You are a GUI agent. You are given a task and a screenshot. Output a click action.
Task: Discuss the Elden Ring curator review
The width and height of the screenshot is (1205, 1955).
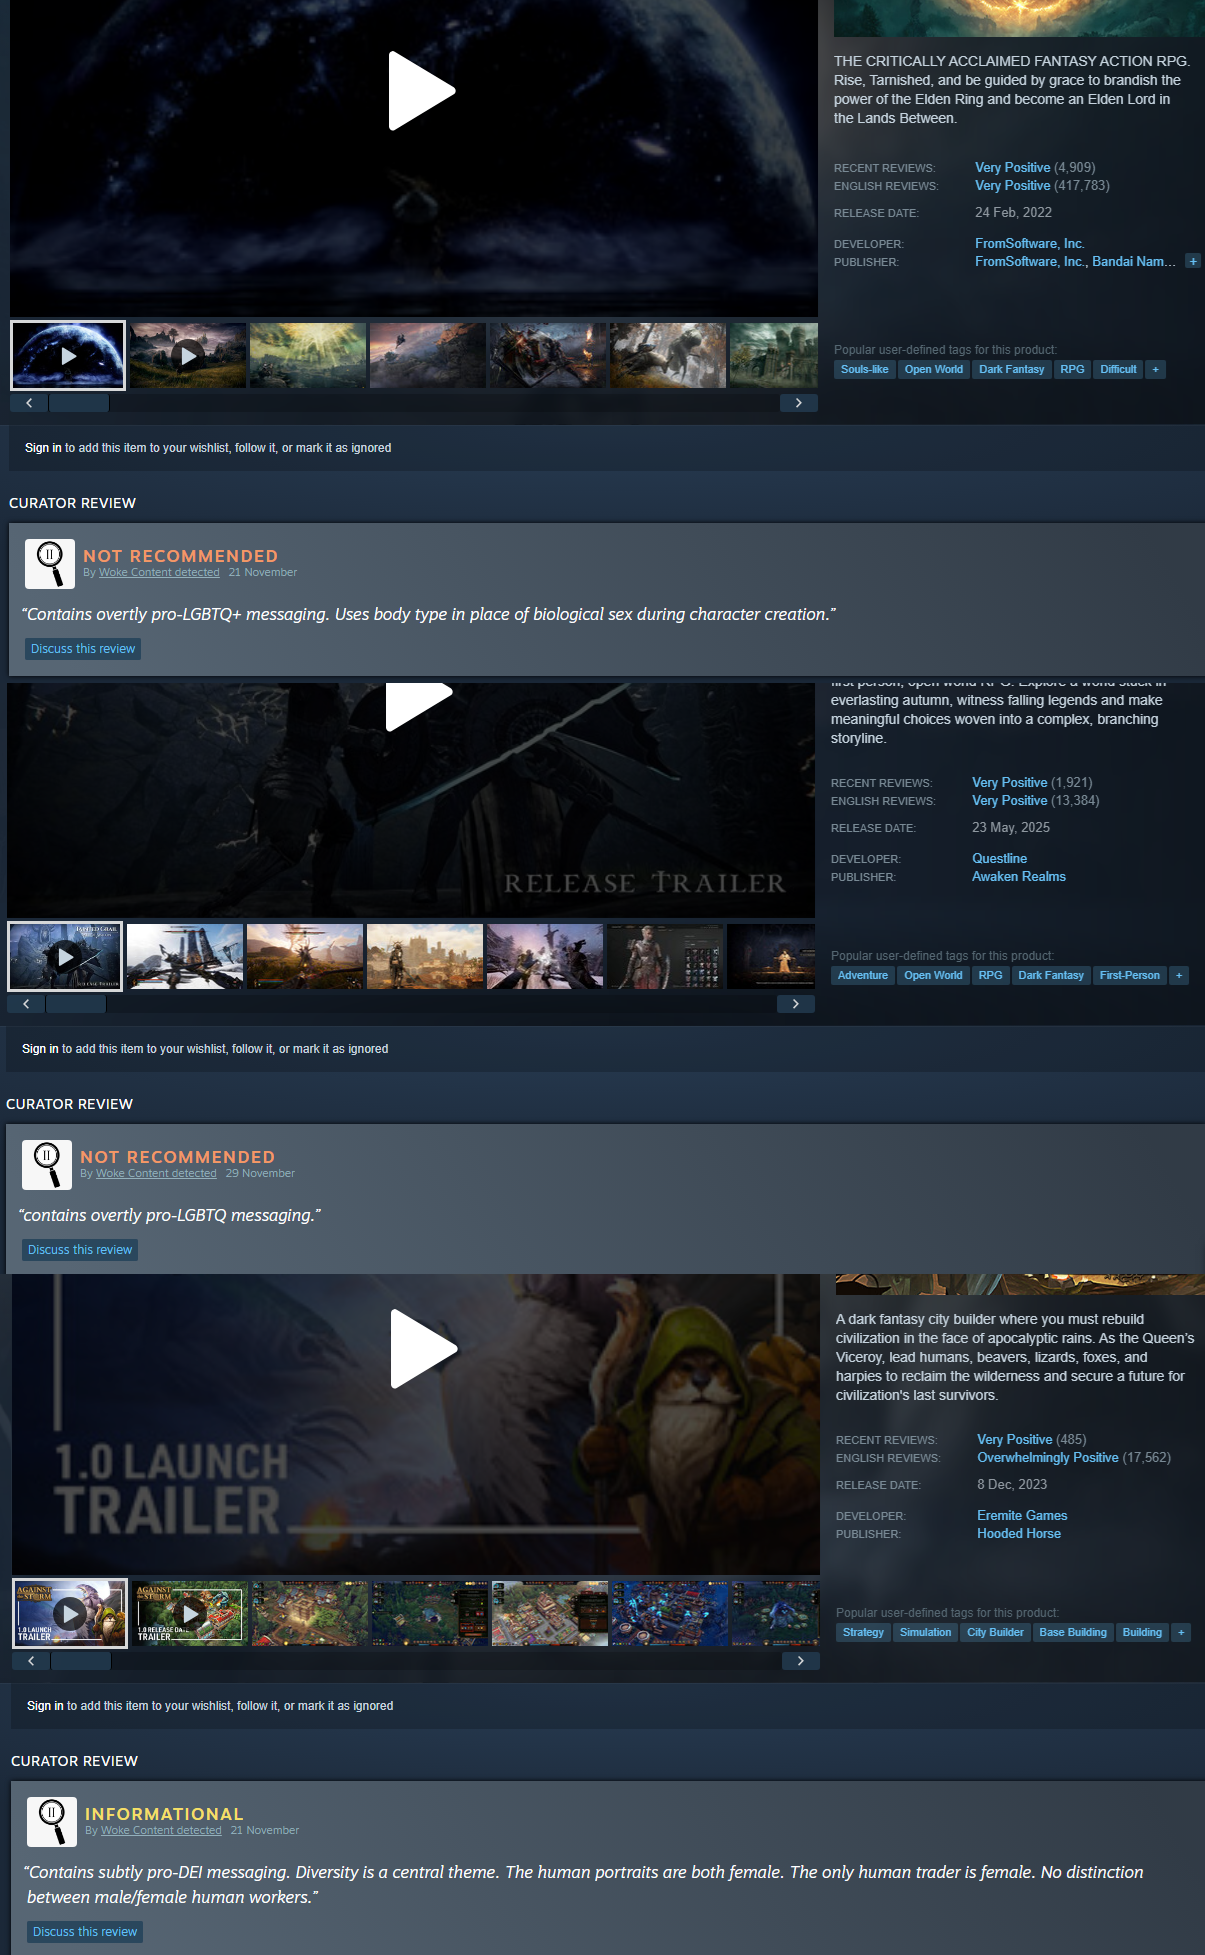point(83,649)
